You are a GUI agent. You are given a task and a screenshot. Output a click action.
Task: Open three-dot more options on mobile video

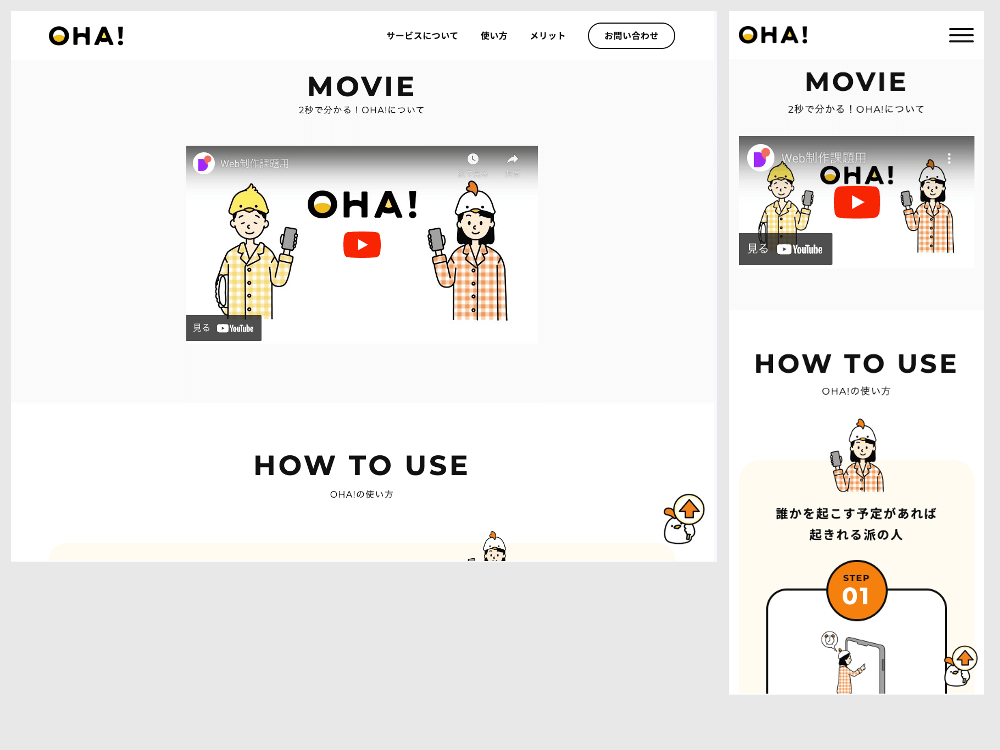[x=950, y=158]
